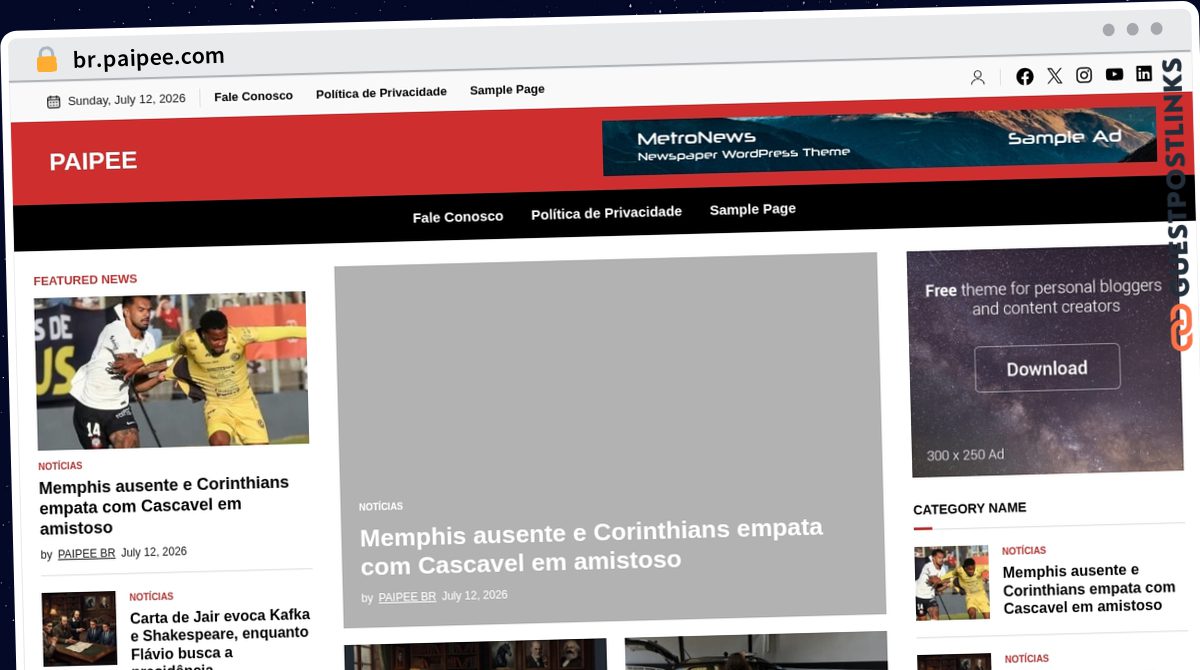Image resolution: width=1200 pixels, height=670 pixels.
Task: Click the FEATURED NEWS heading
Action: coord(85,280)
